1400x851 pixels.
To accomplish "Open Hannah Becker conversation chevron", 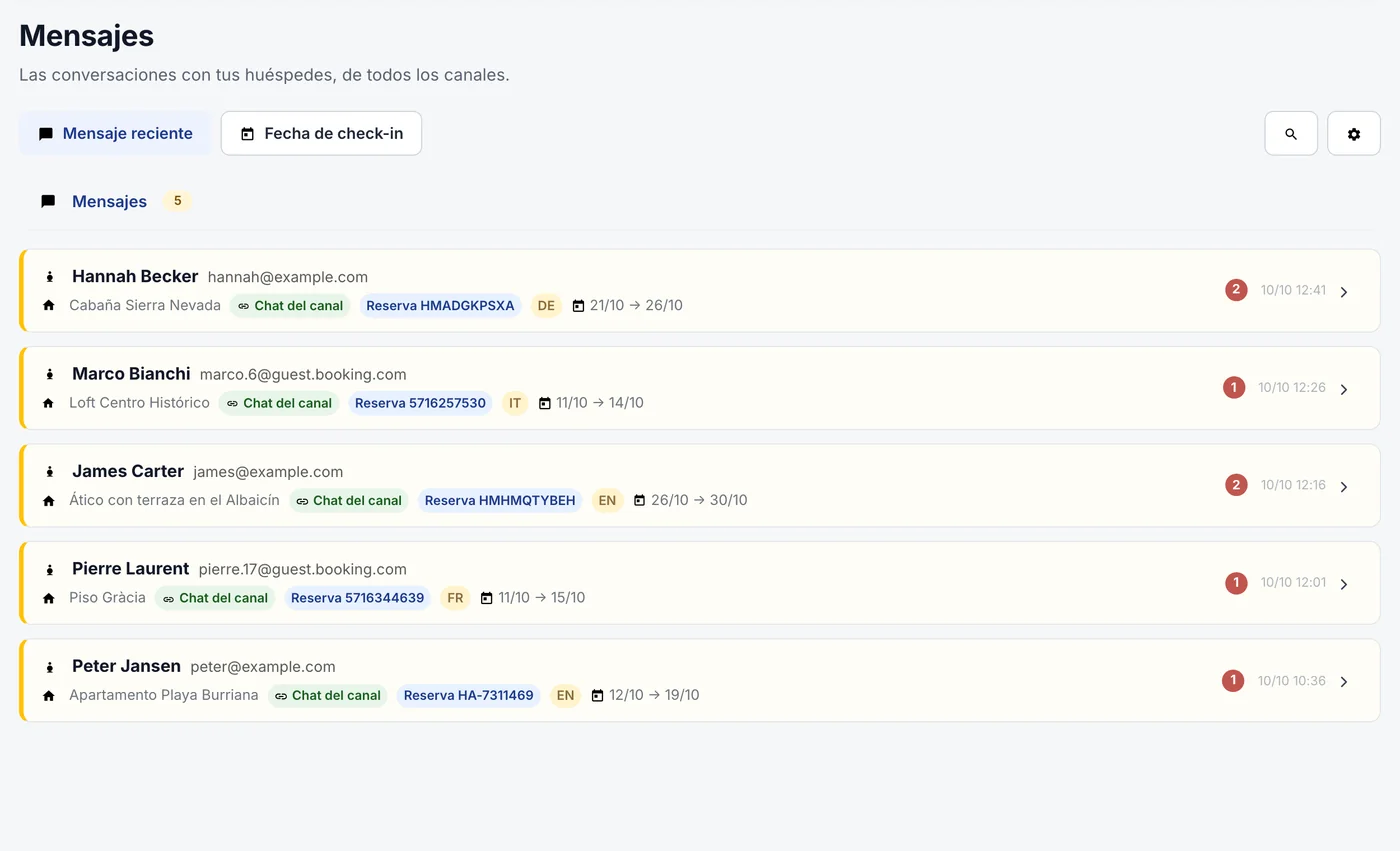I will pyautogui.click(x=1344, y=292).
